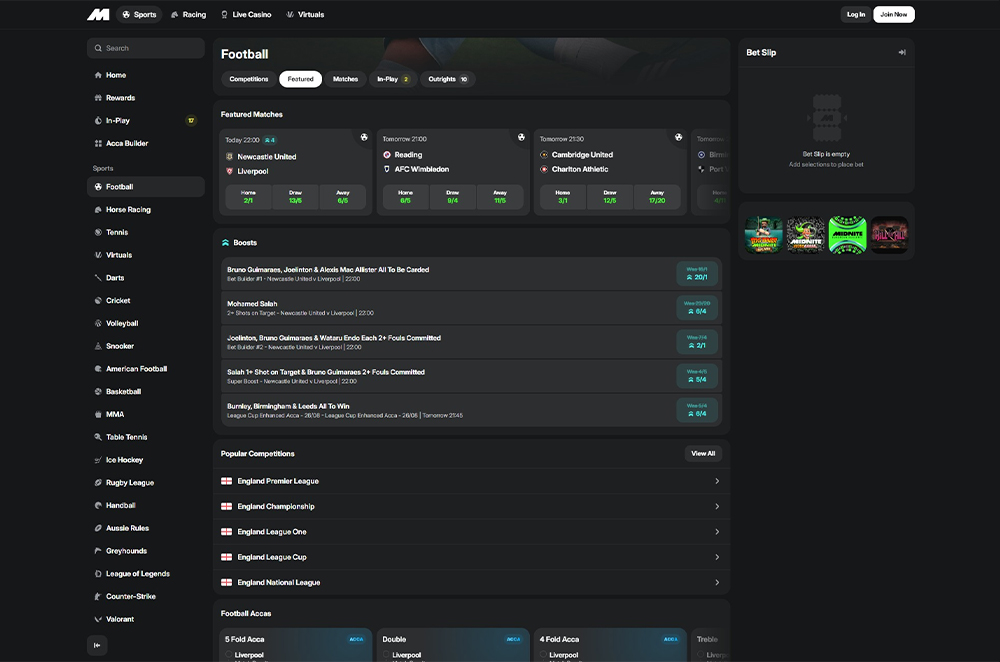Click football icon on Reading match card
1000x662 pixels.
point(521,137)
